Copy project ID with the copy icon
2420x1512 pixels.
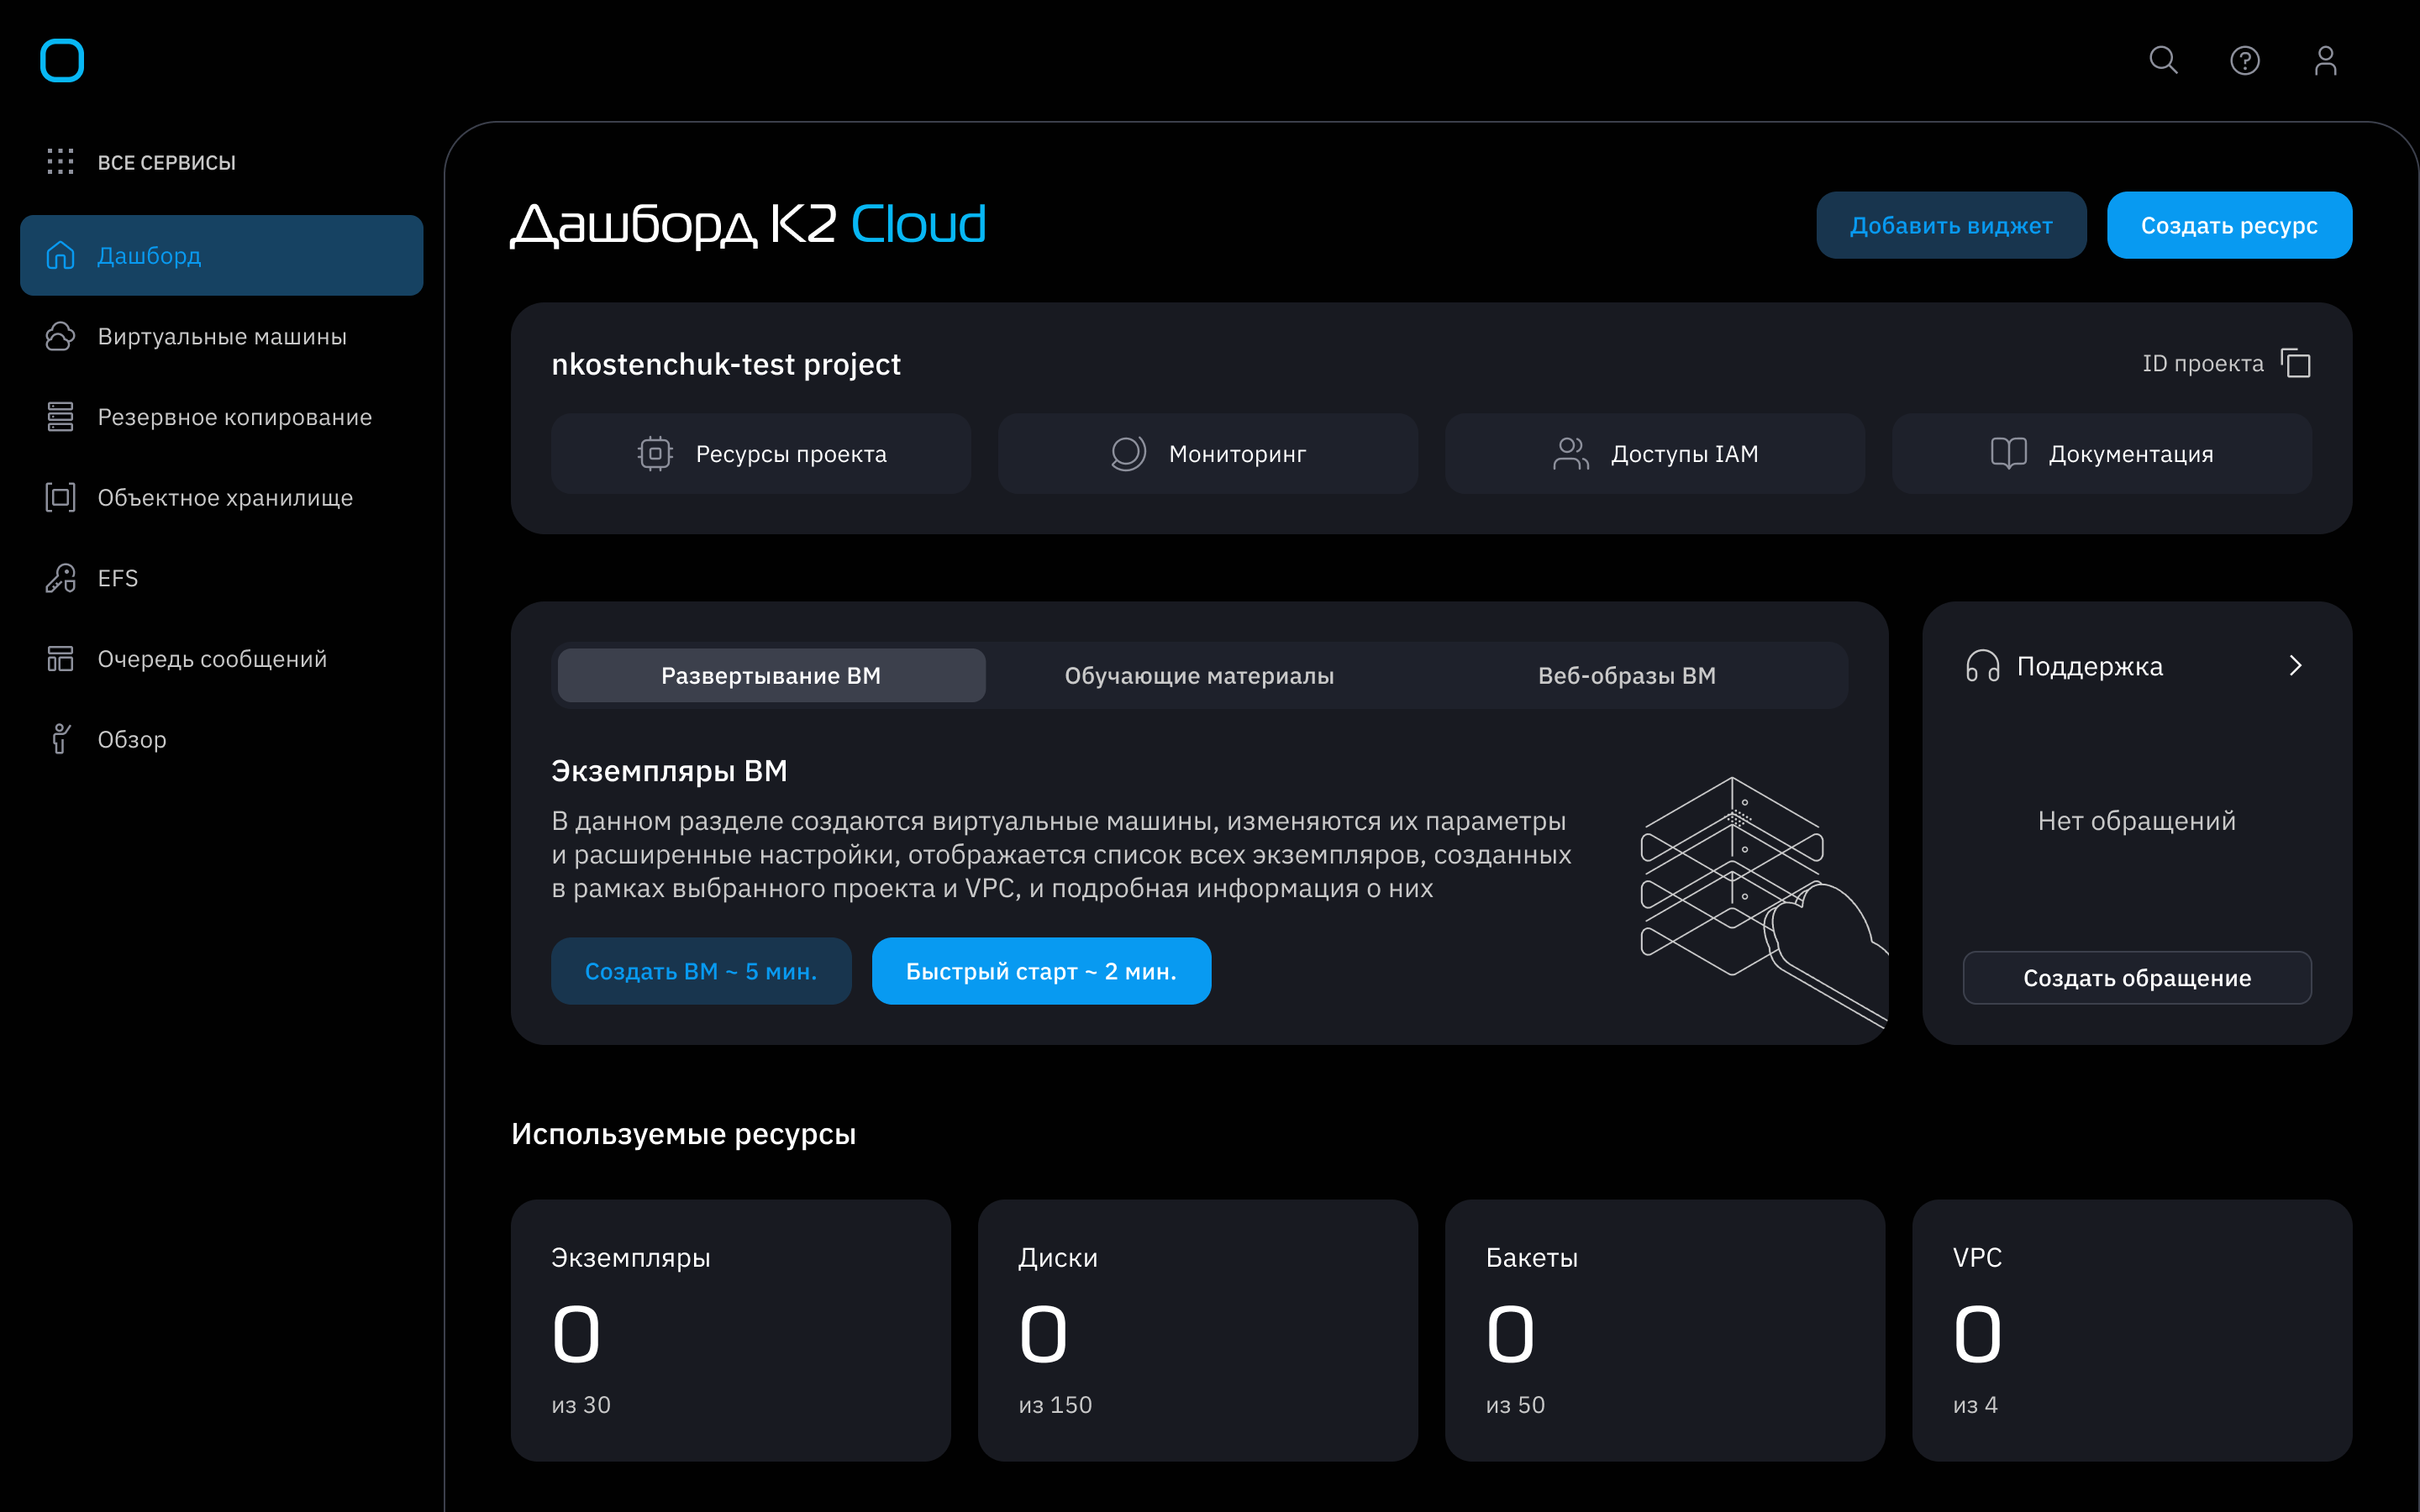coord(2295,363)
